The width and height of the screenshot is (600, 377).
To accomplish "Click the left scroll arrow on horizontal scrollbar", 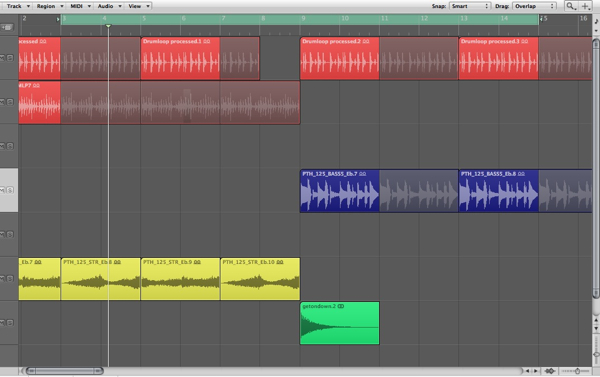I will [527, 370].
